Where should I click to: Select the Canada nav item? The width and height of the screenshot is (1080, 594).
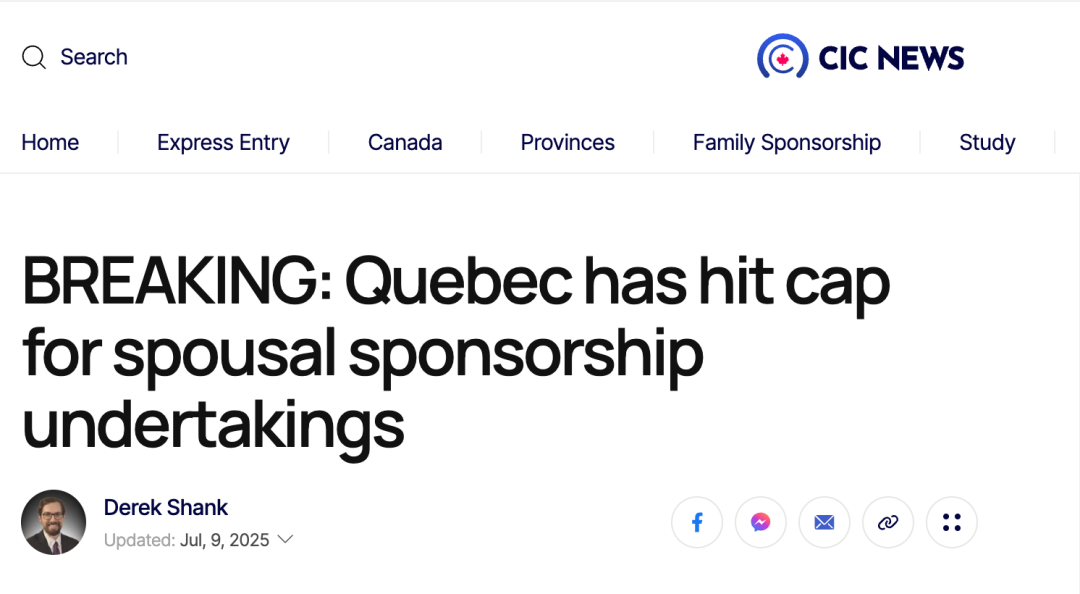pos(405,142)
